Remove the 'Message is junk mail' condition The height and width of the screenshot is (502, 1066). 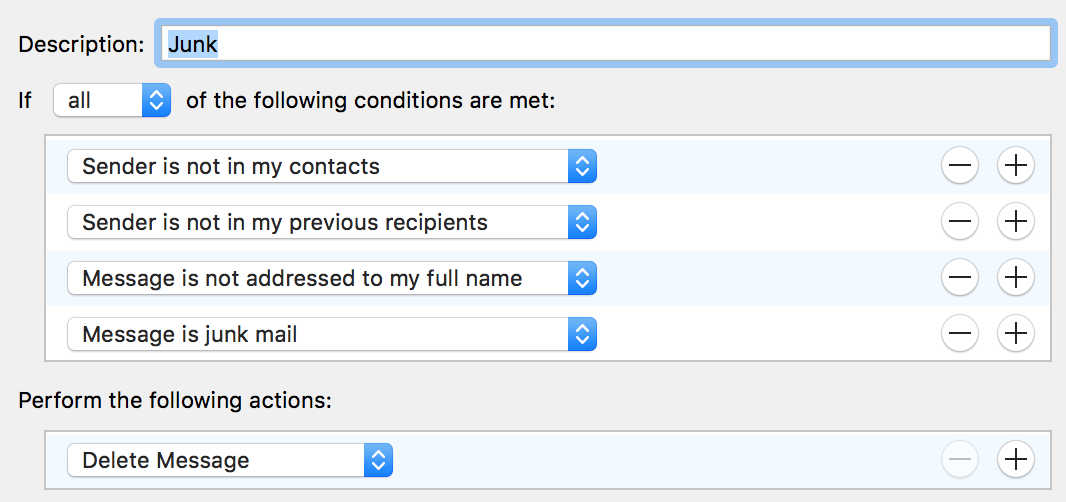(x=960, y=334)
